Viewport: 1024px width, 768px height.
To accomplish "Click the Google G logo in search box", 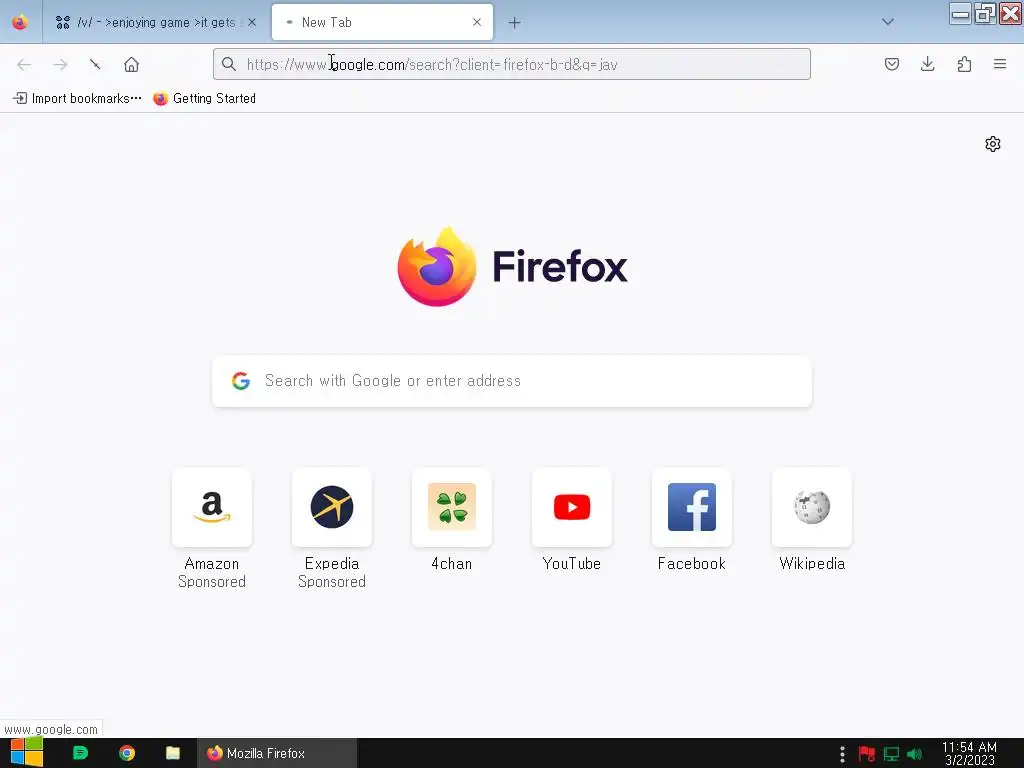I will 241,381.
